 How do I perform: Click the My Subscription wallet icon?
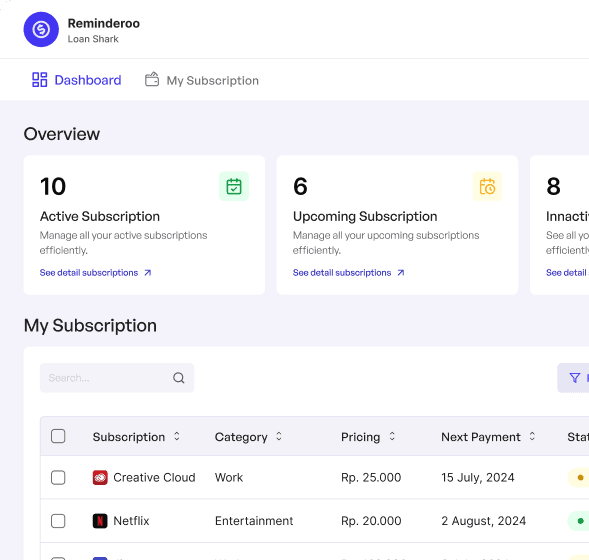point(152,79)
